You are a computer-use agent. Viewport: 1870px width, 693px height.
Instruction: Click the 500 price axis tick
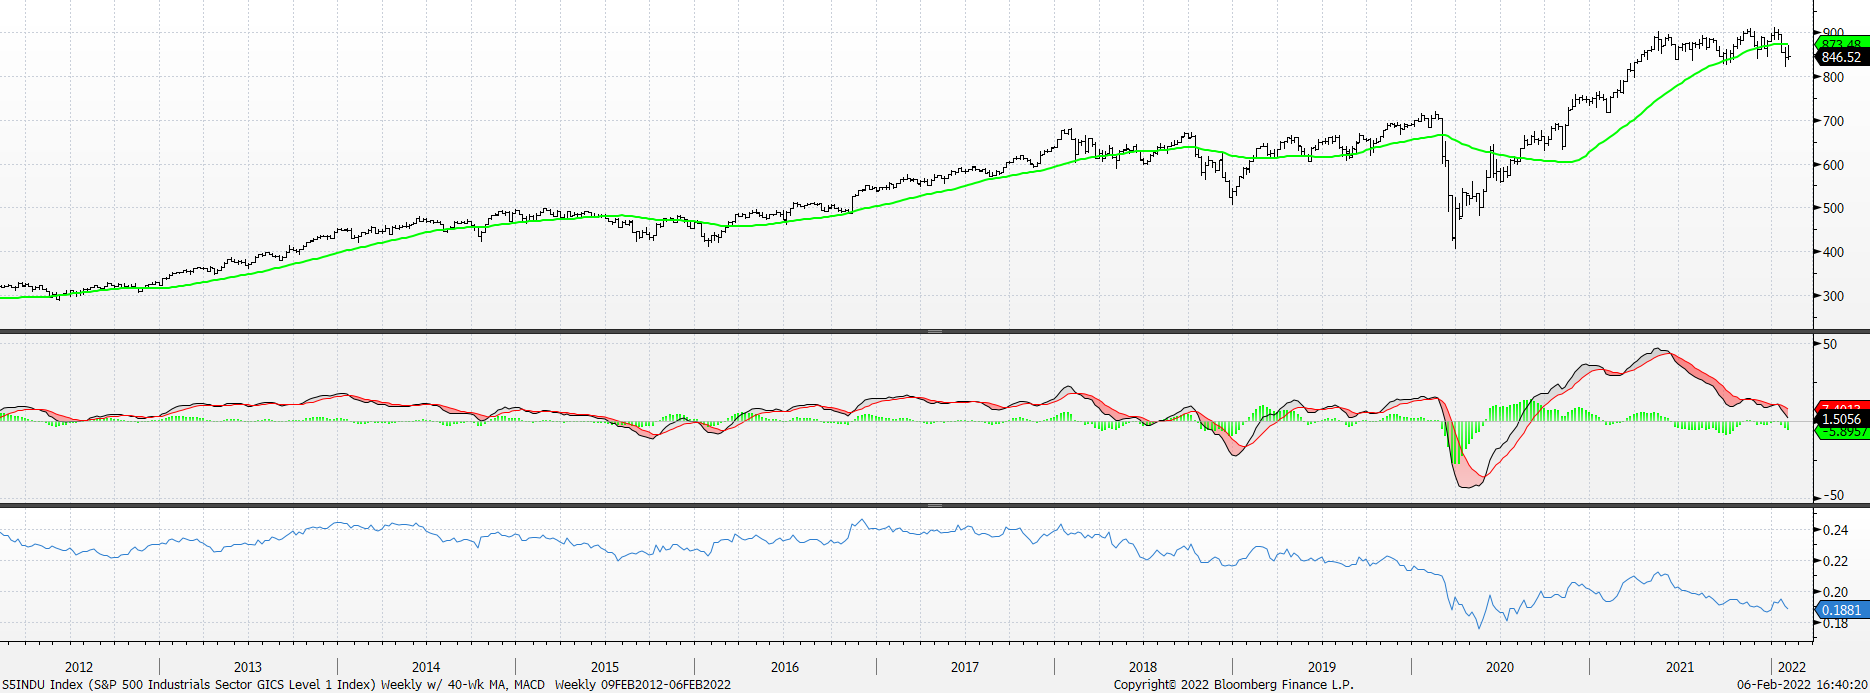(x=1833, y=208)
